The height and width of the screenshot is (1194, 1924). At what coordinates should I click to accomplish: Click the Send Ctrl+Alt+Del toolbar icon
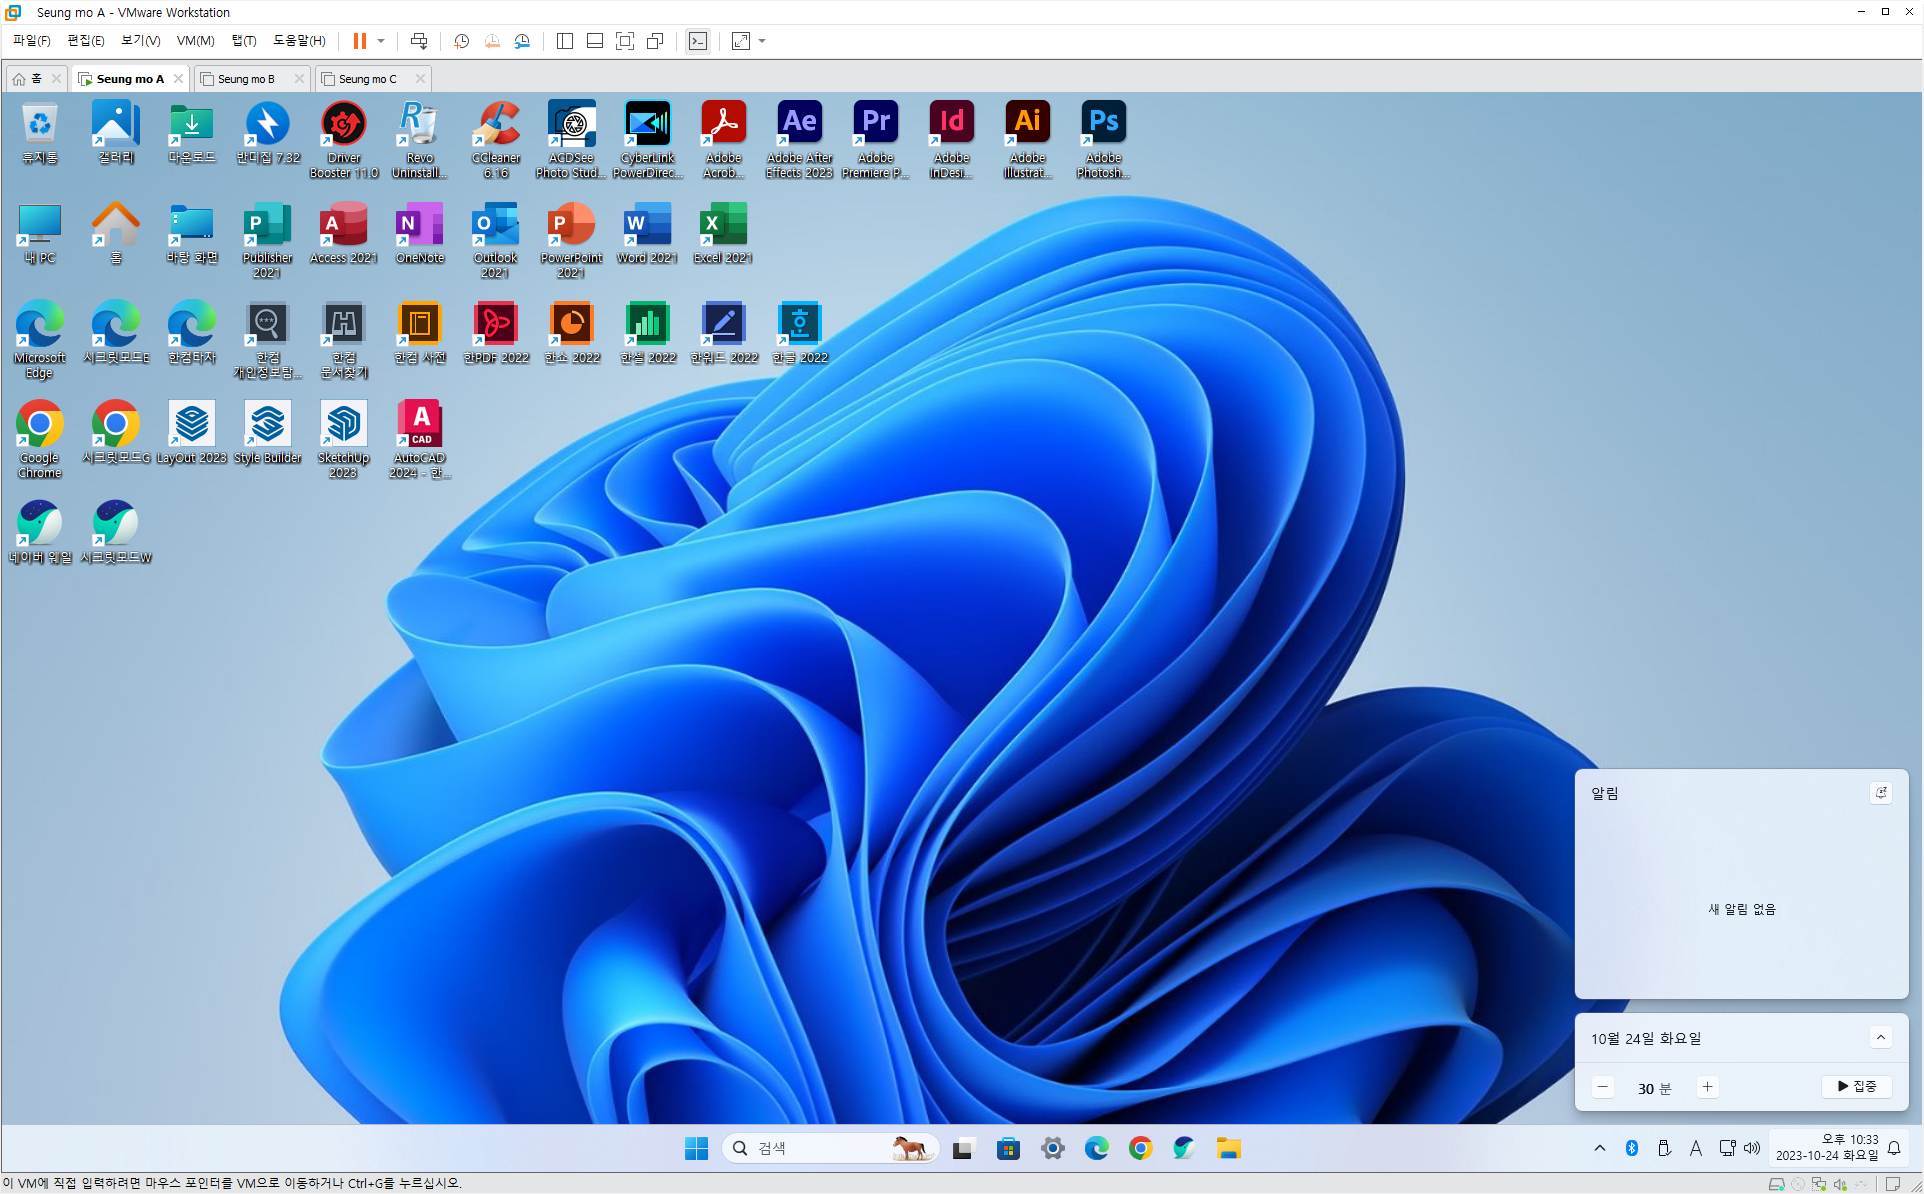pyautogui.click(x=419, y=41)
